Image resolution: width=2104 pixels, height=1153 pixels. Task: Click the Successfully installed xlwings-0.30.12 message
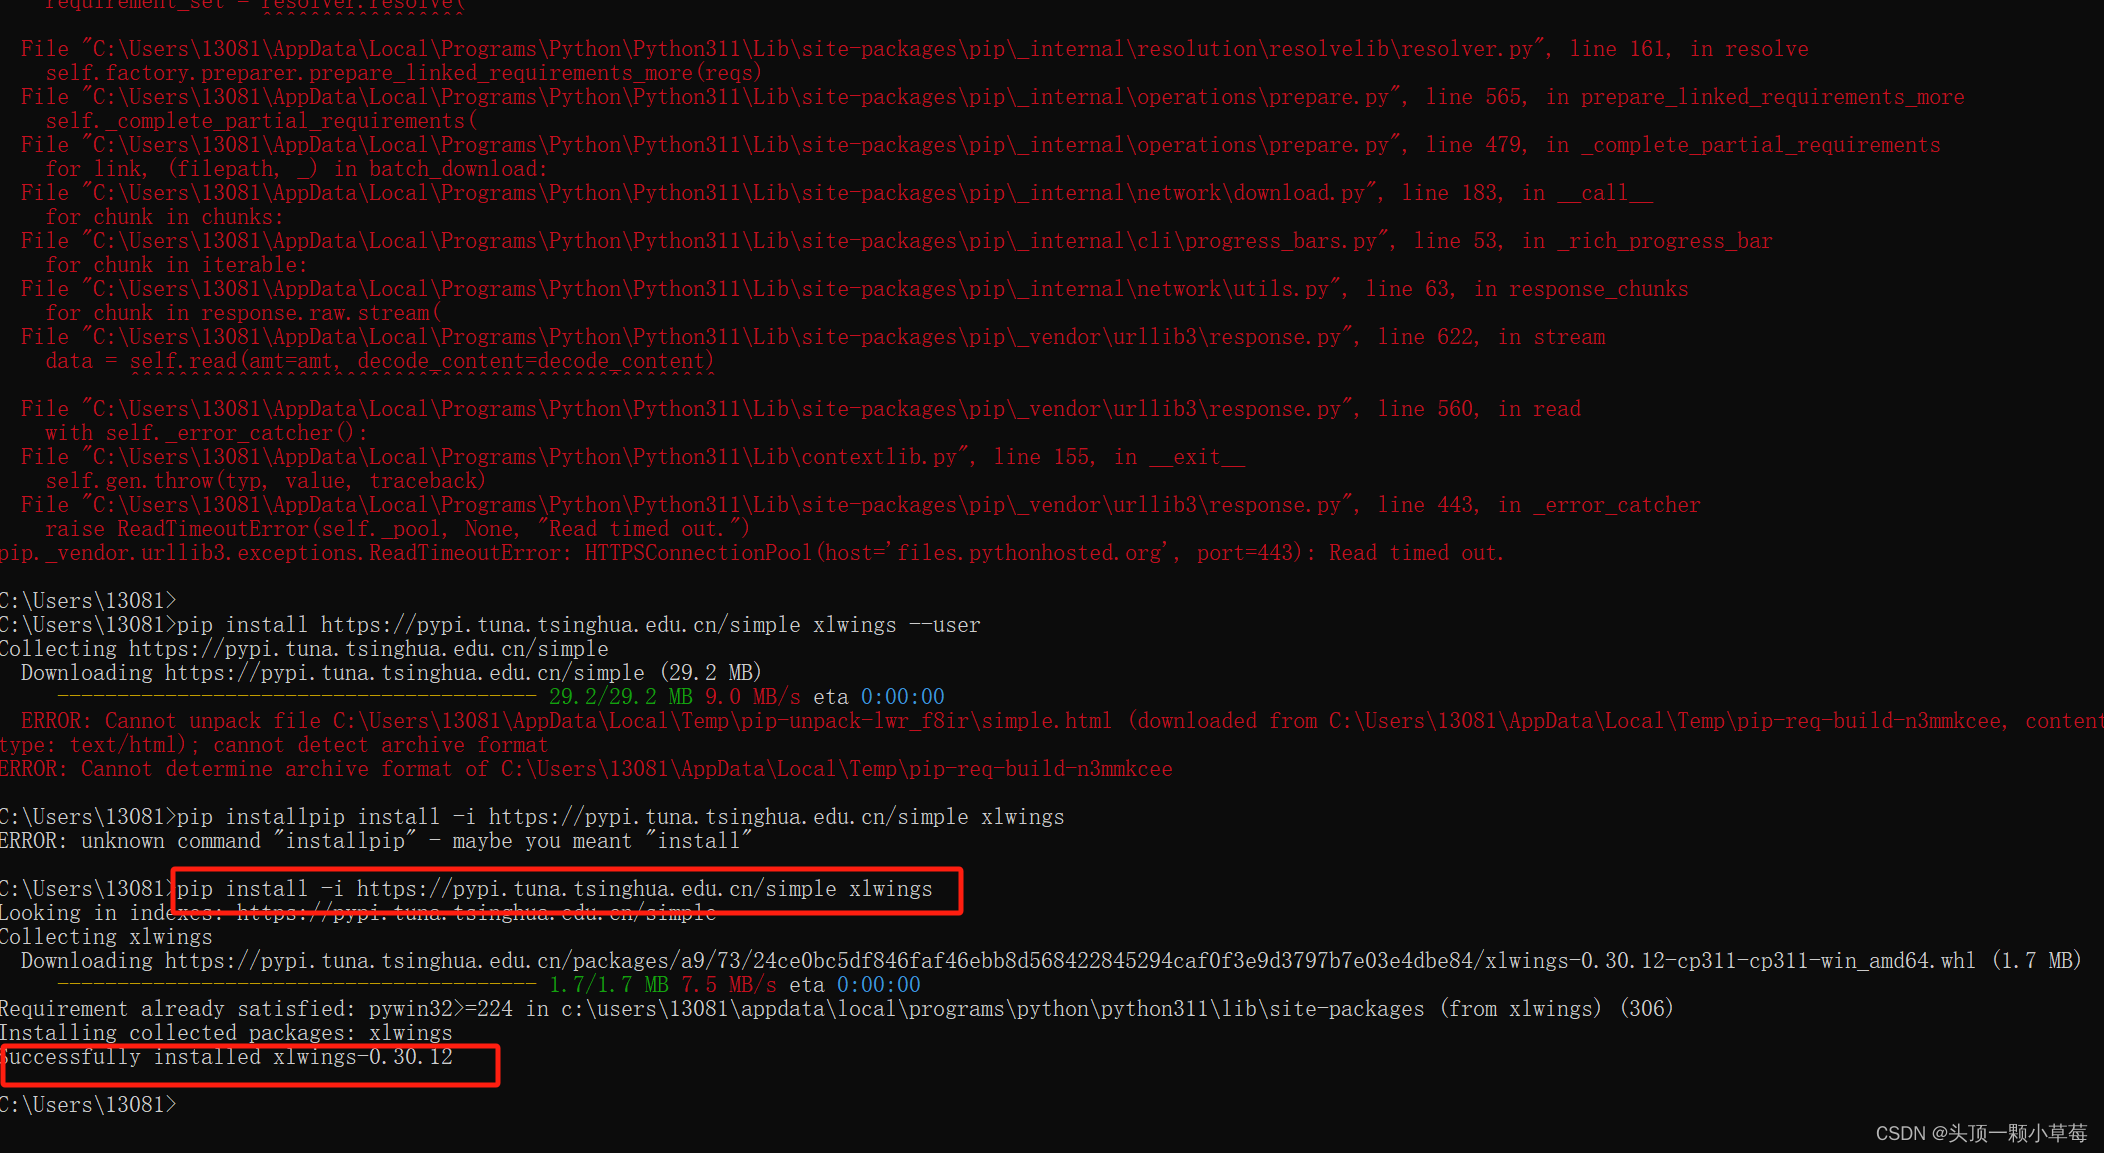tap(226, 1057)
